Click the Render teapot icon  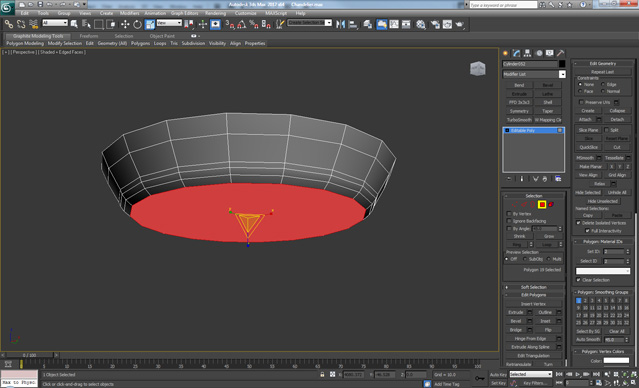(x=460, y=24)
